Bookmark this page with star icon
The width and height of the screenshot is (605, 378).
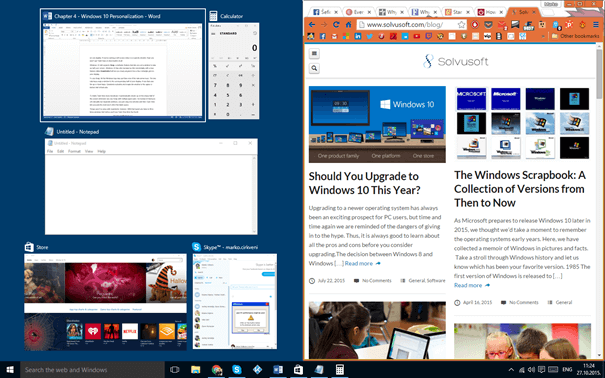(461, 25)
